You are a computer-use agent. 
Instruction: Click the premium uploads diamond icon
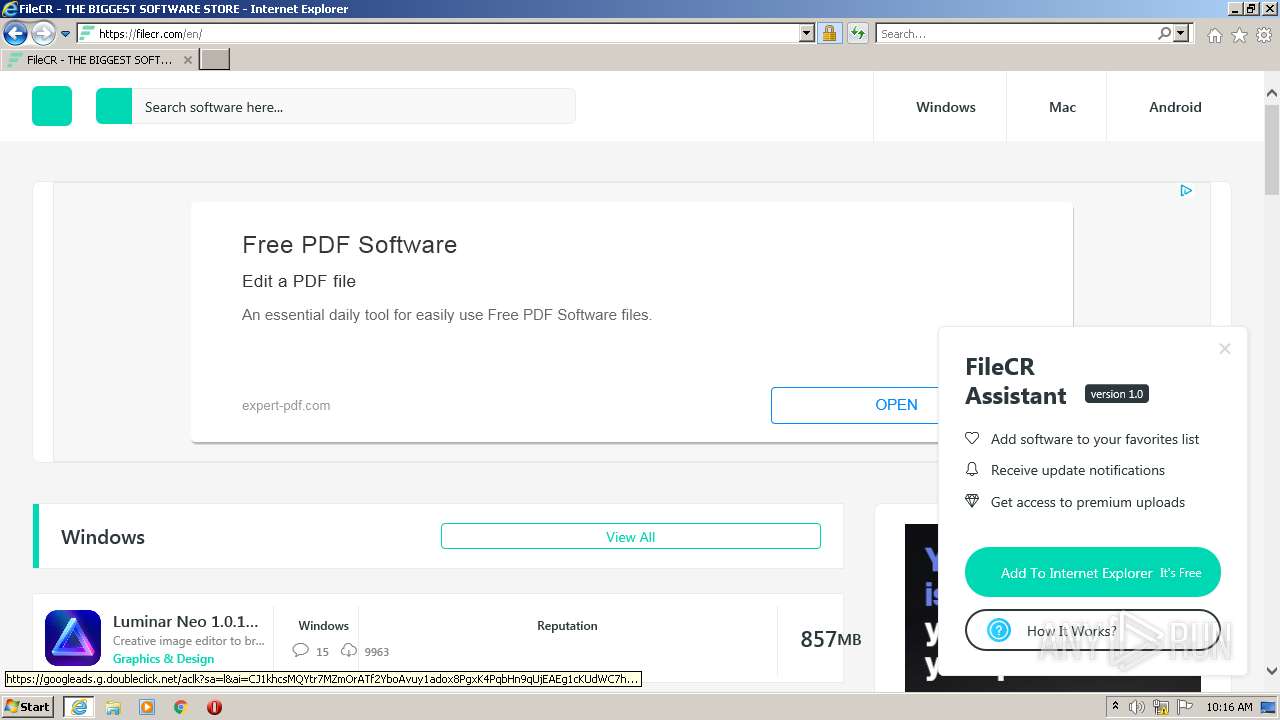point(972,501)
